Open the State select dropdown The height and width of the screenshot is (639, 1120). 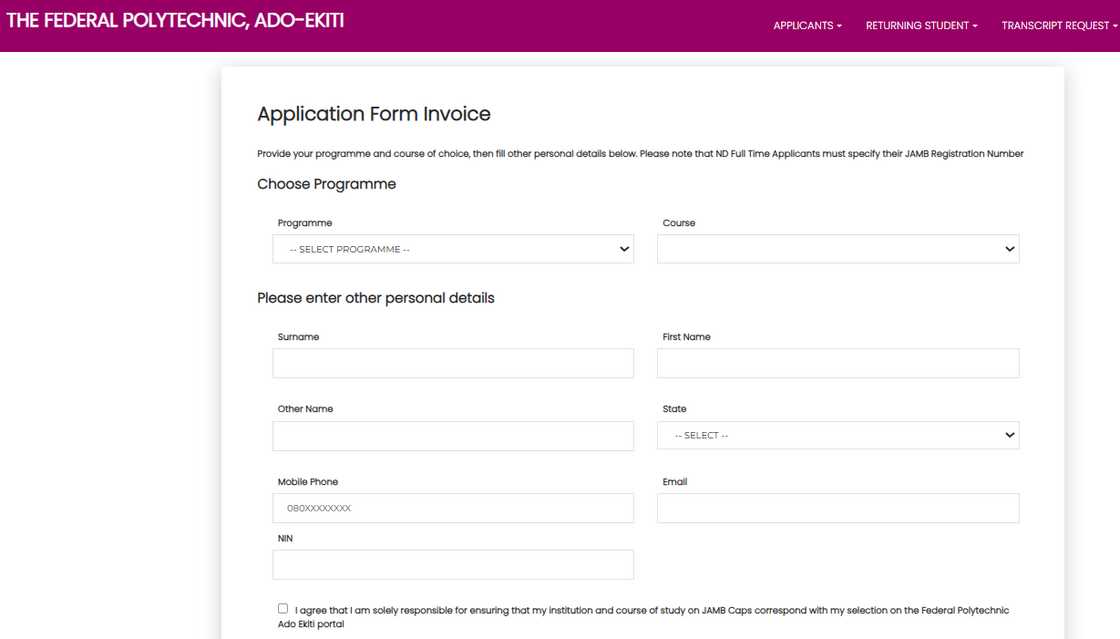pos(837,435)
